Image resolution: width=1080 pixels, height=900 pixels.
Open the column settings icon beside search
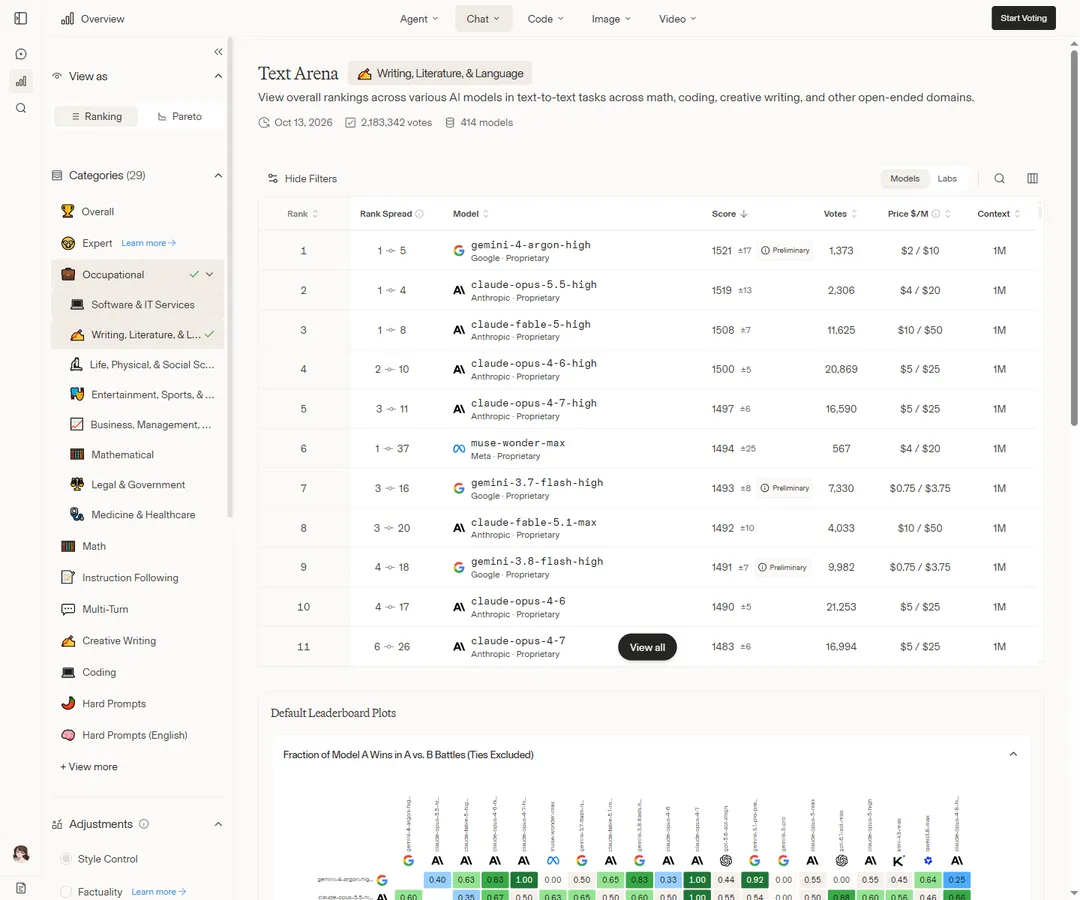point(1032,178)
